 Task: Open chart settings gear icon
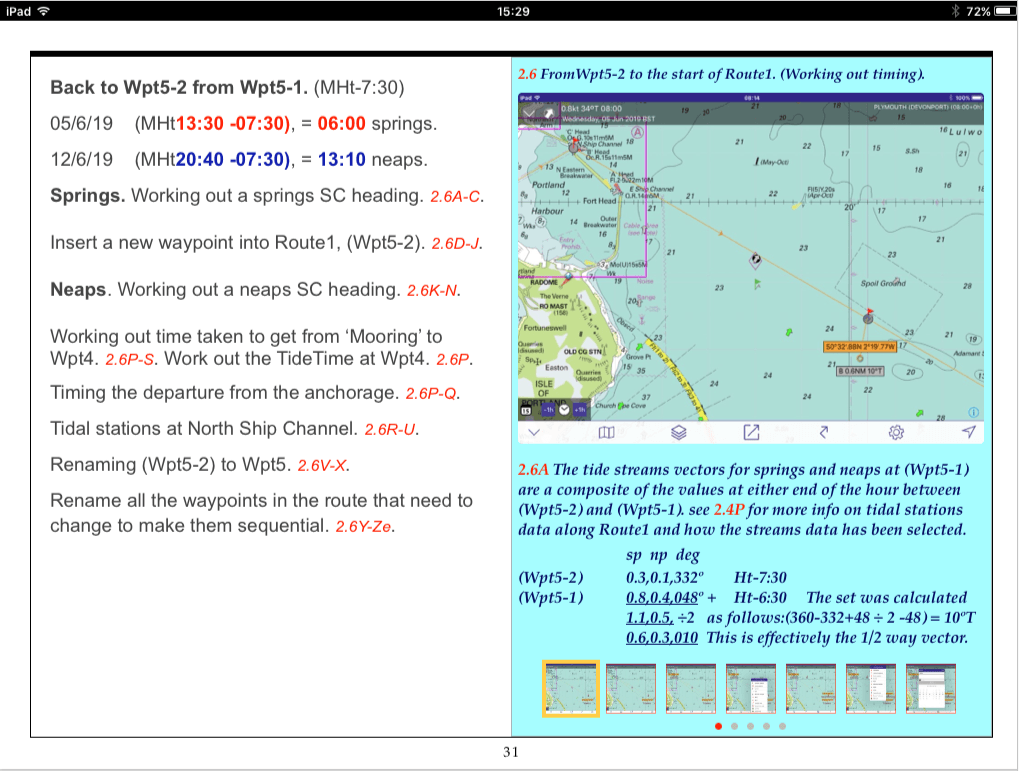(x=896, y=432)
